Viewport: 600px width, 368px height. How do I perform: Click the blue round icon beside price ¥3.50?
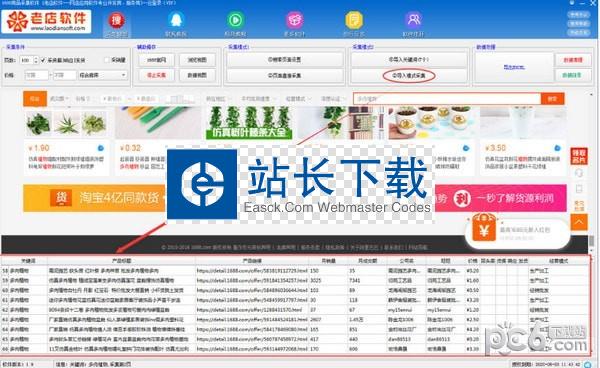558,148
